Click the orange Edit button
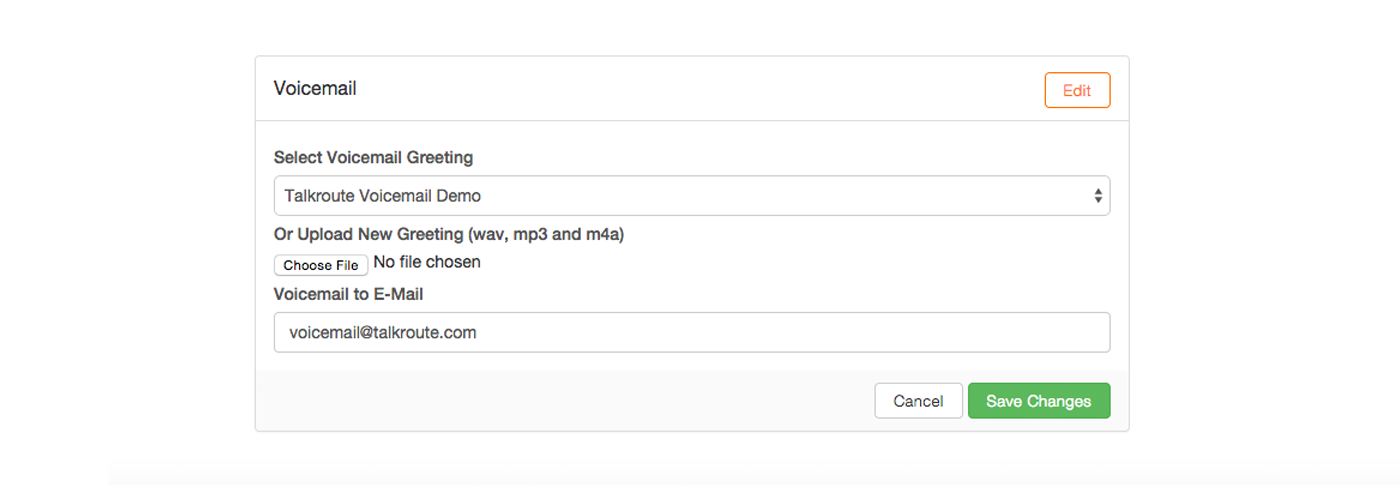Viewport: 1400px width, 485px height. (x=1077, y=90)
